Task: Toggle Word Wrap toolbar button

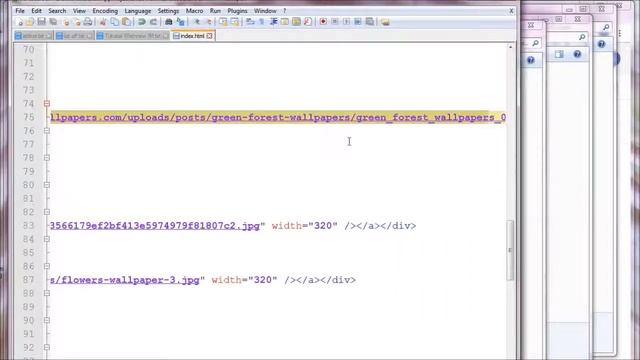Action: 250,22
